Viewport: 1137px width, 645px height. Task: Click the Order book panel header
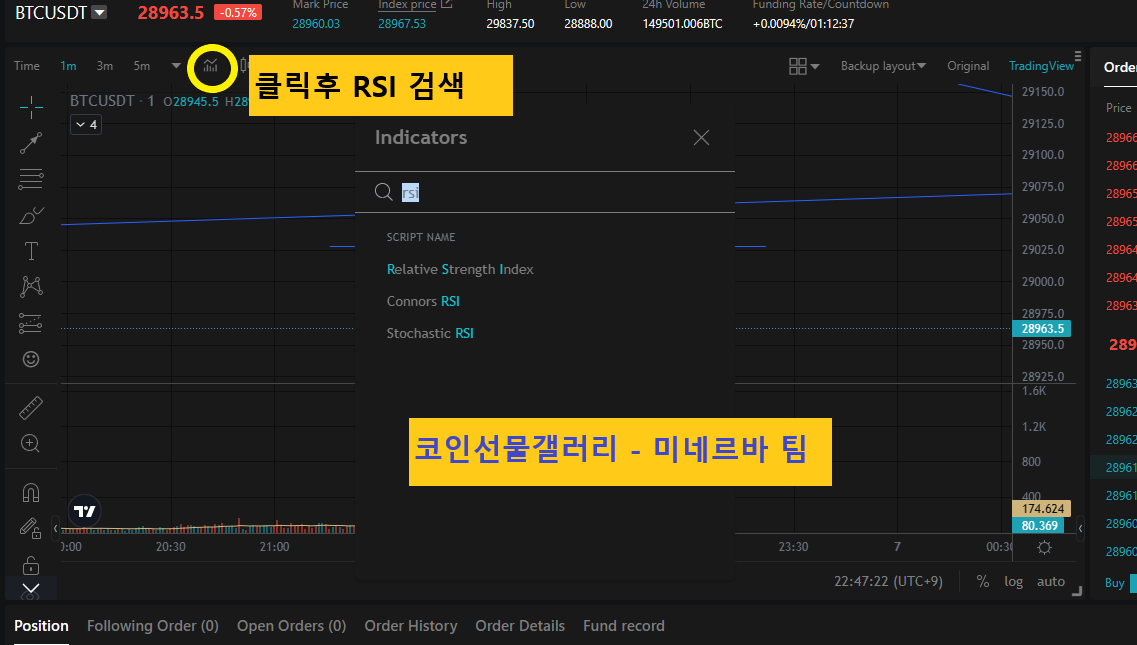[x=1120, y=67]
